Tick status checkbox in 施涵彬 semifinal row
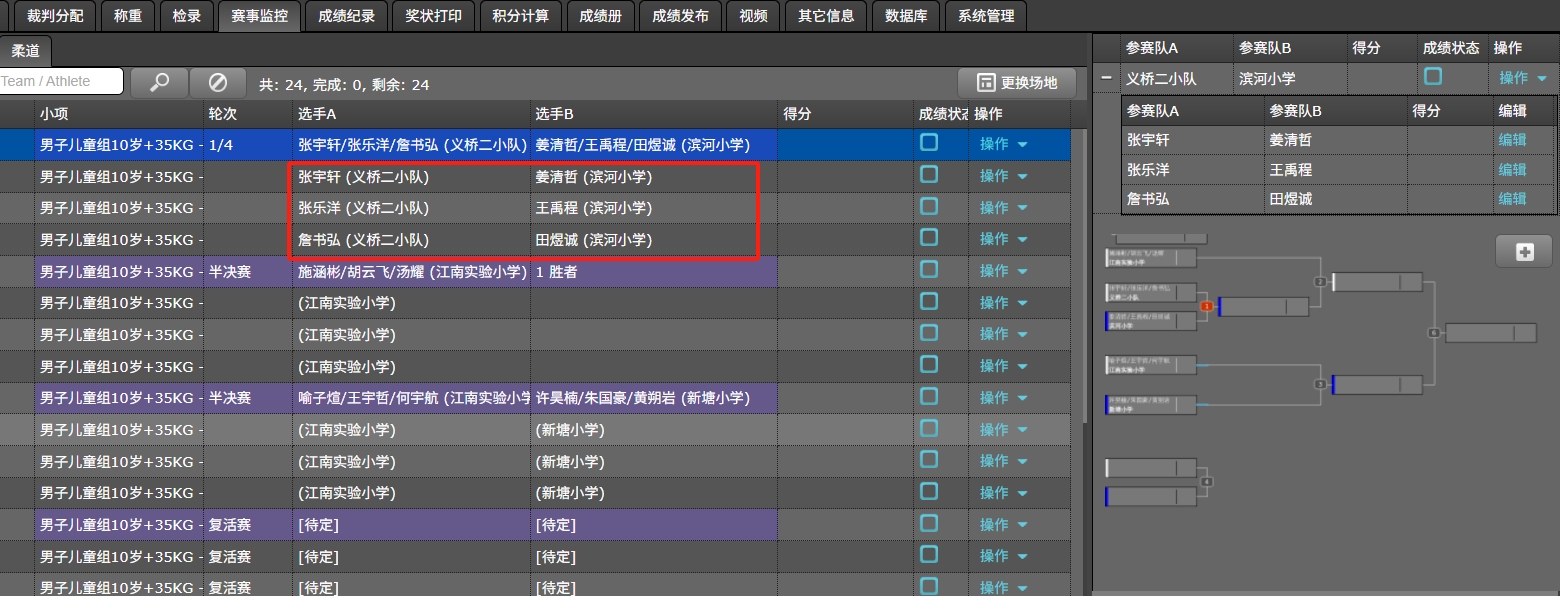This screenshot has height=596, width=1560. (x=929, y=270)
